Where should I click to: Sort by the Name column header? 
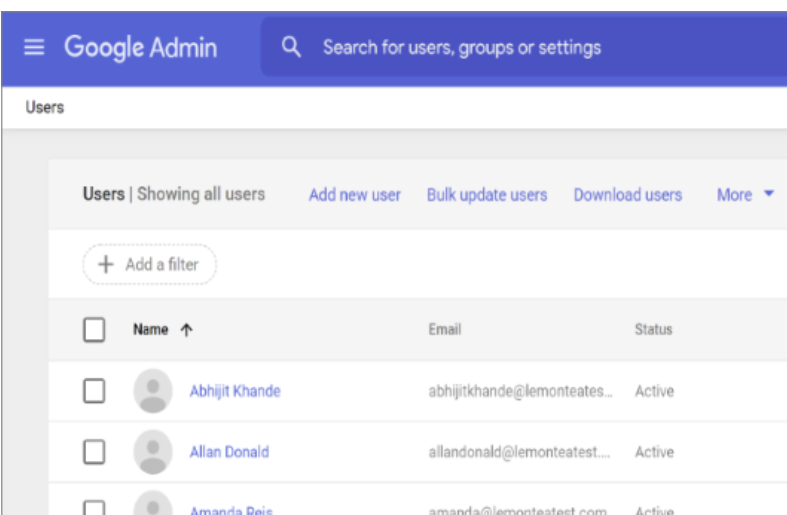pos(151,330)
